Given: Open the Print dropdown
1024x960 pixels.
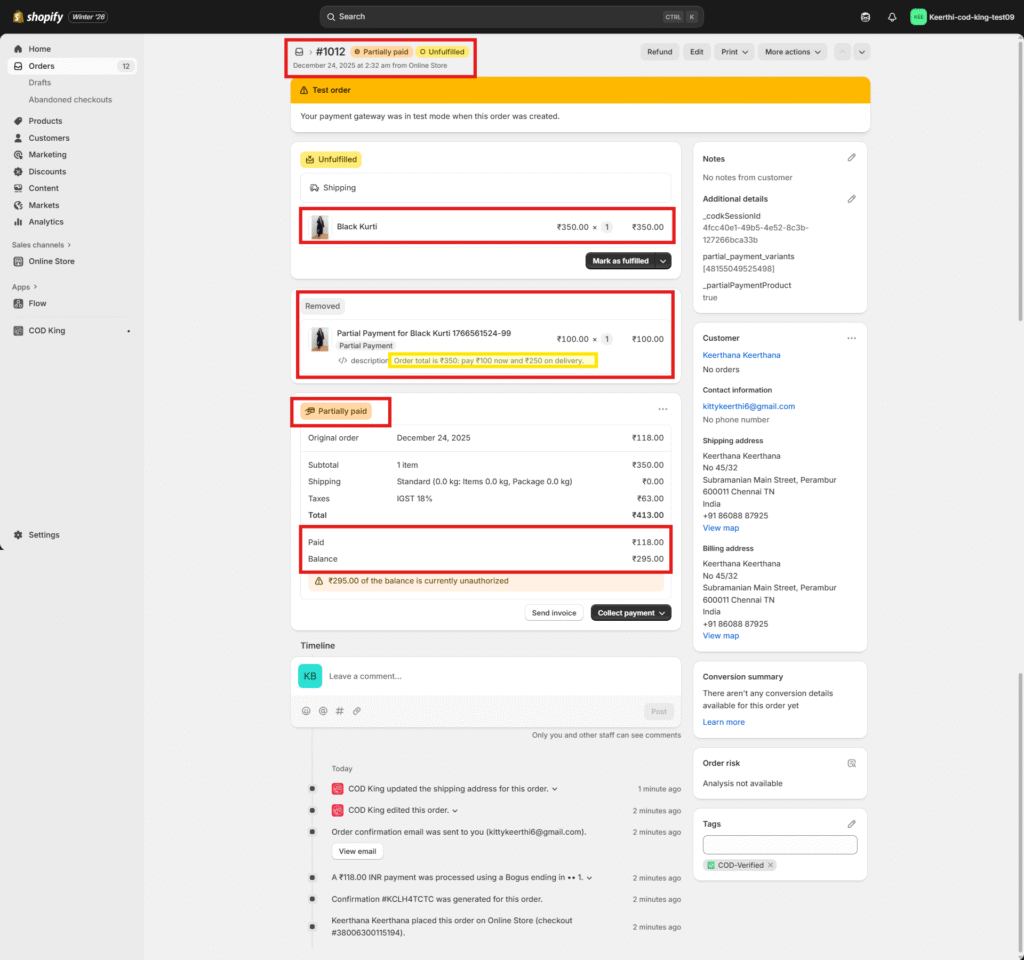Looking at the screenshot, I should (x=733, y=52).
